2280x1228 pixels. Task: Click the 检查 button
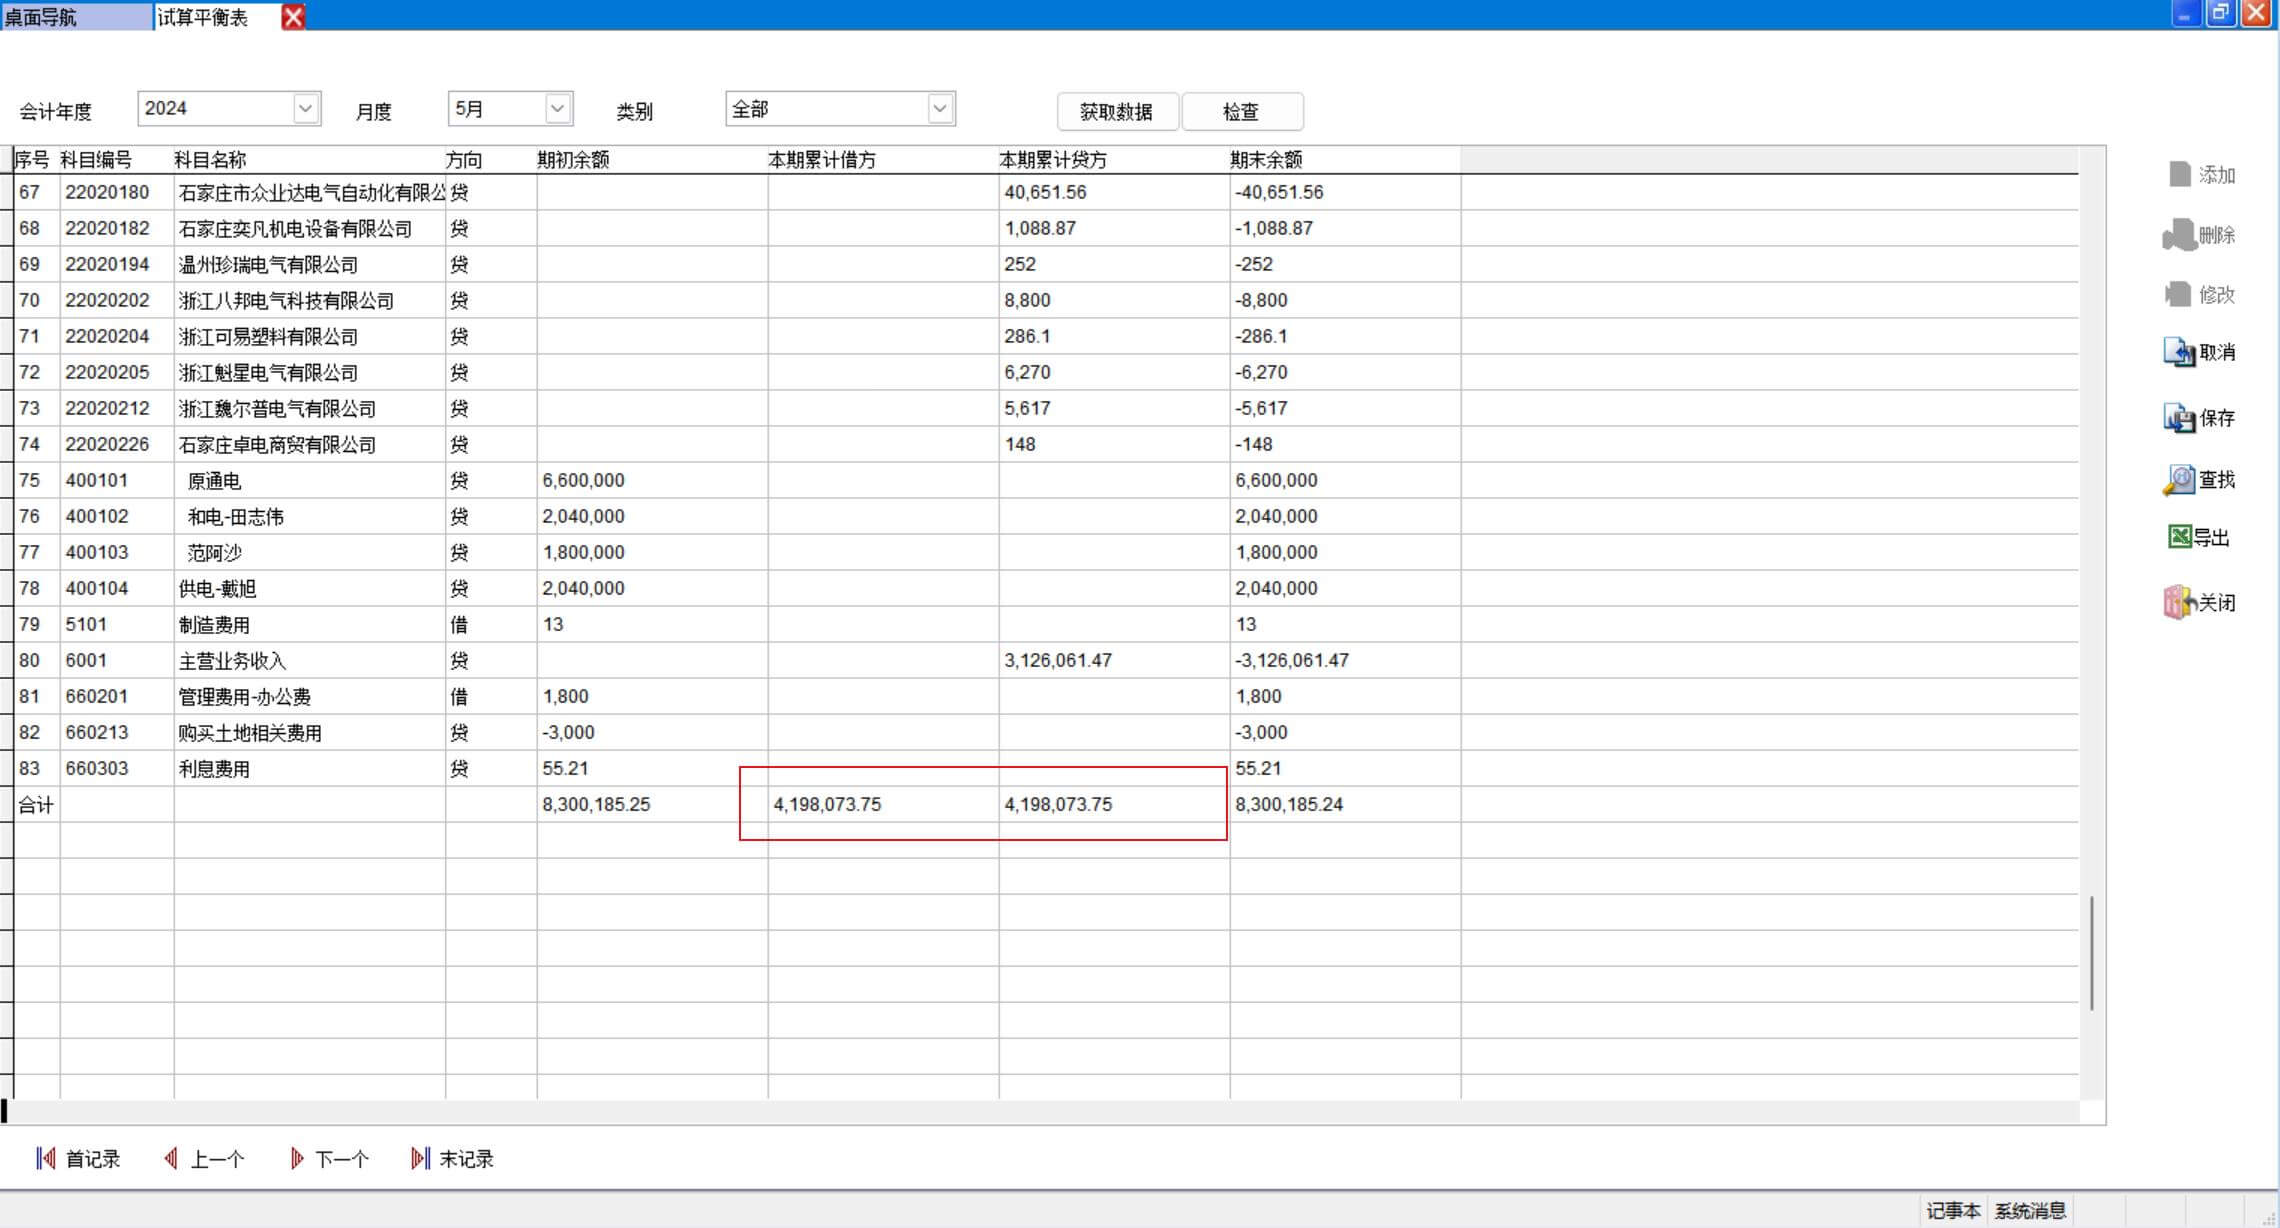click(x=1241, y=112)
